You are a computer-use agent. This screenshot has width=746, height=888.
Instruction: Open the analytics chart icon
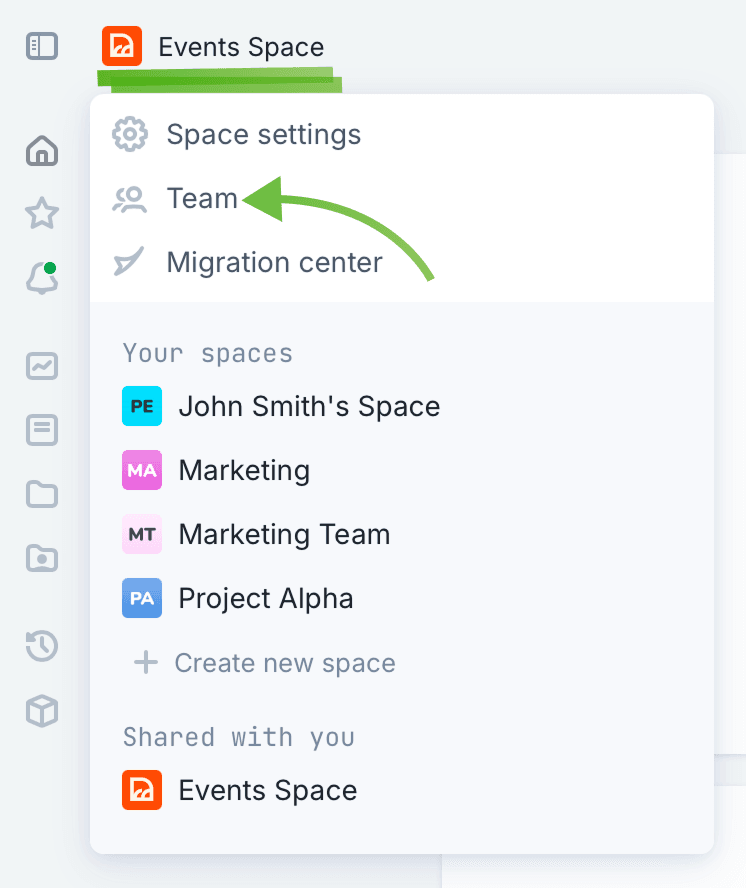(x=42, y=366)
